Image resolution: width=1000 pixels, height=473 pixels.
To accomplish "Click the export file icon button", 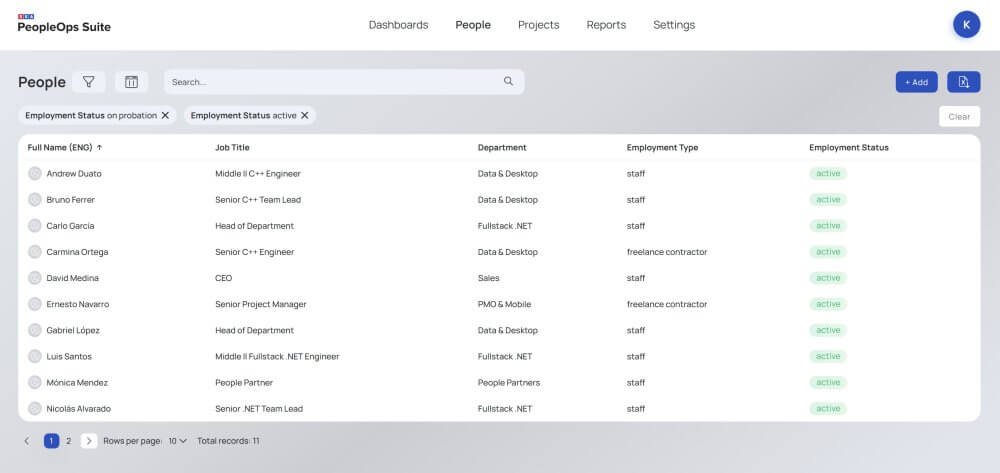I will 963,82.
